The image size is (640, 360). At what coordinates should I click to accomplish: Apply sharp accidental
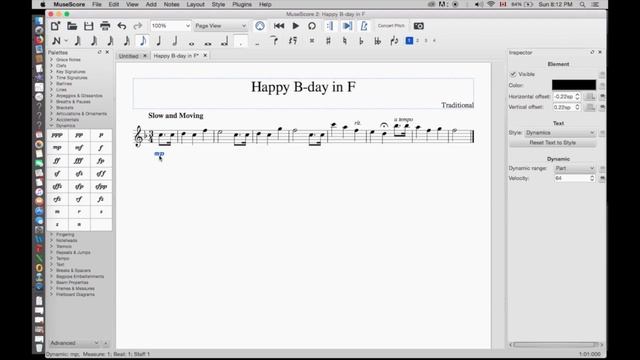pos(328,41)
